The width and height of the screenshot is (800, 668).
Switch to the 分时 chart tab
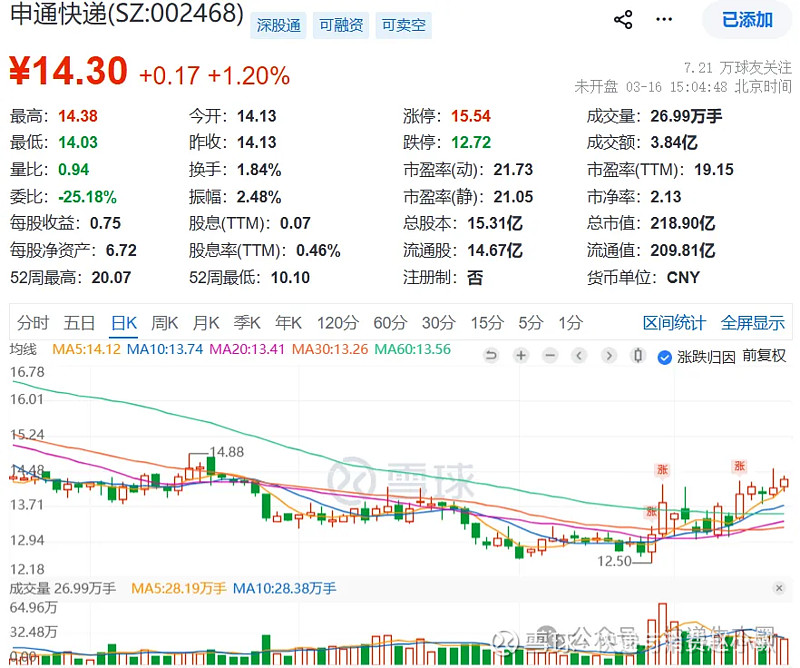point(33,323)
